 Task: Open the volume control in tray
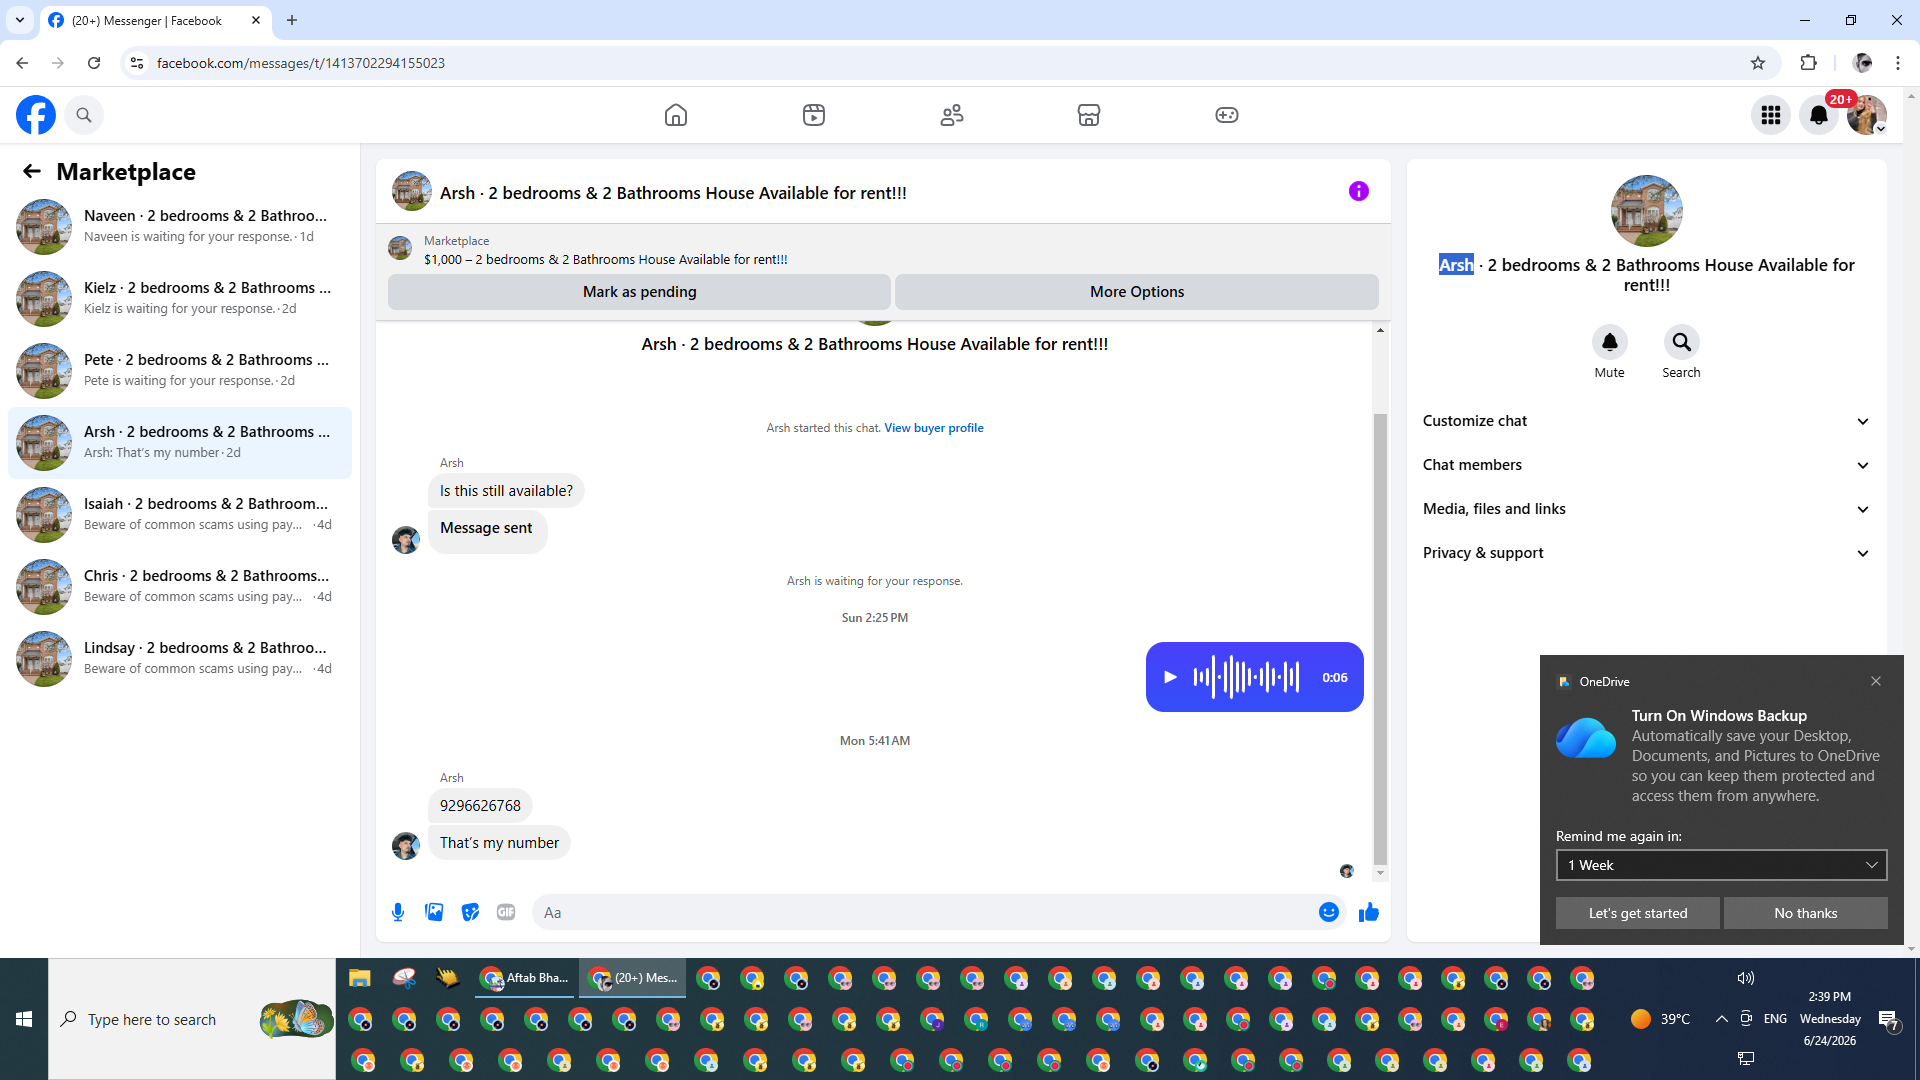point(1746,978)
